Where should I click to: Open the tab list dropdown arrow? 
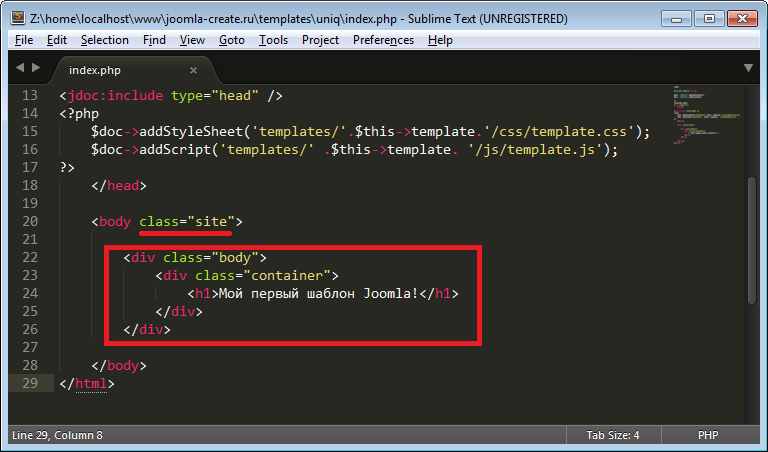click(748, 68)
